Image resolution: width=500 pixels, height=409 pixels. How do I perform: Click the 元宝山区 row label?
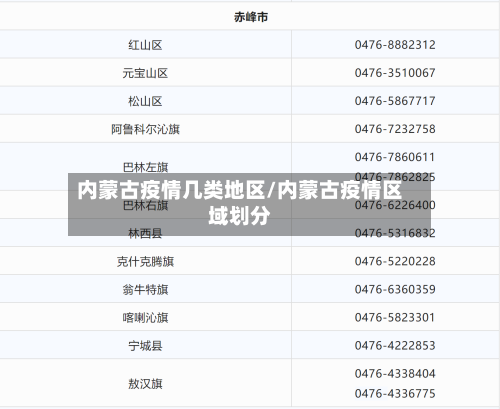(145, 73)
